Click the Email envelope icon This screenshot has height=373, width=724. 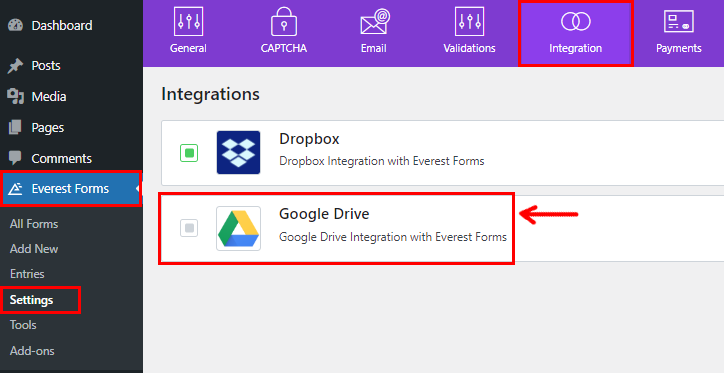pyautogui.click(x=375, y=22)
